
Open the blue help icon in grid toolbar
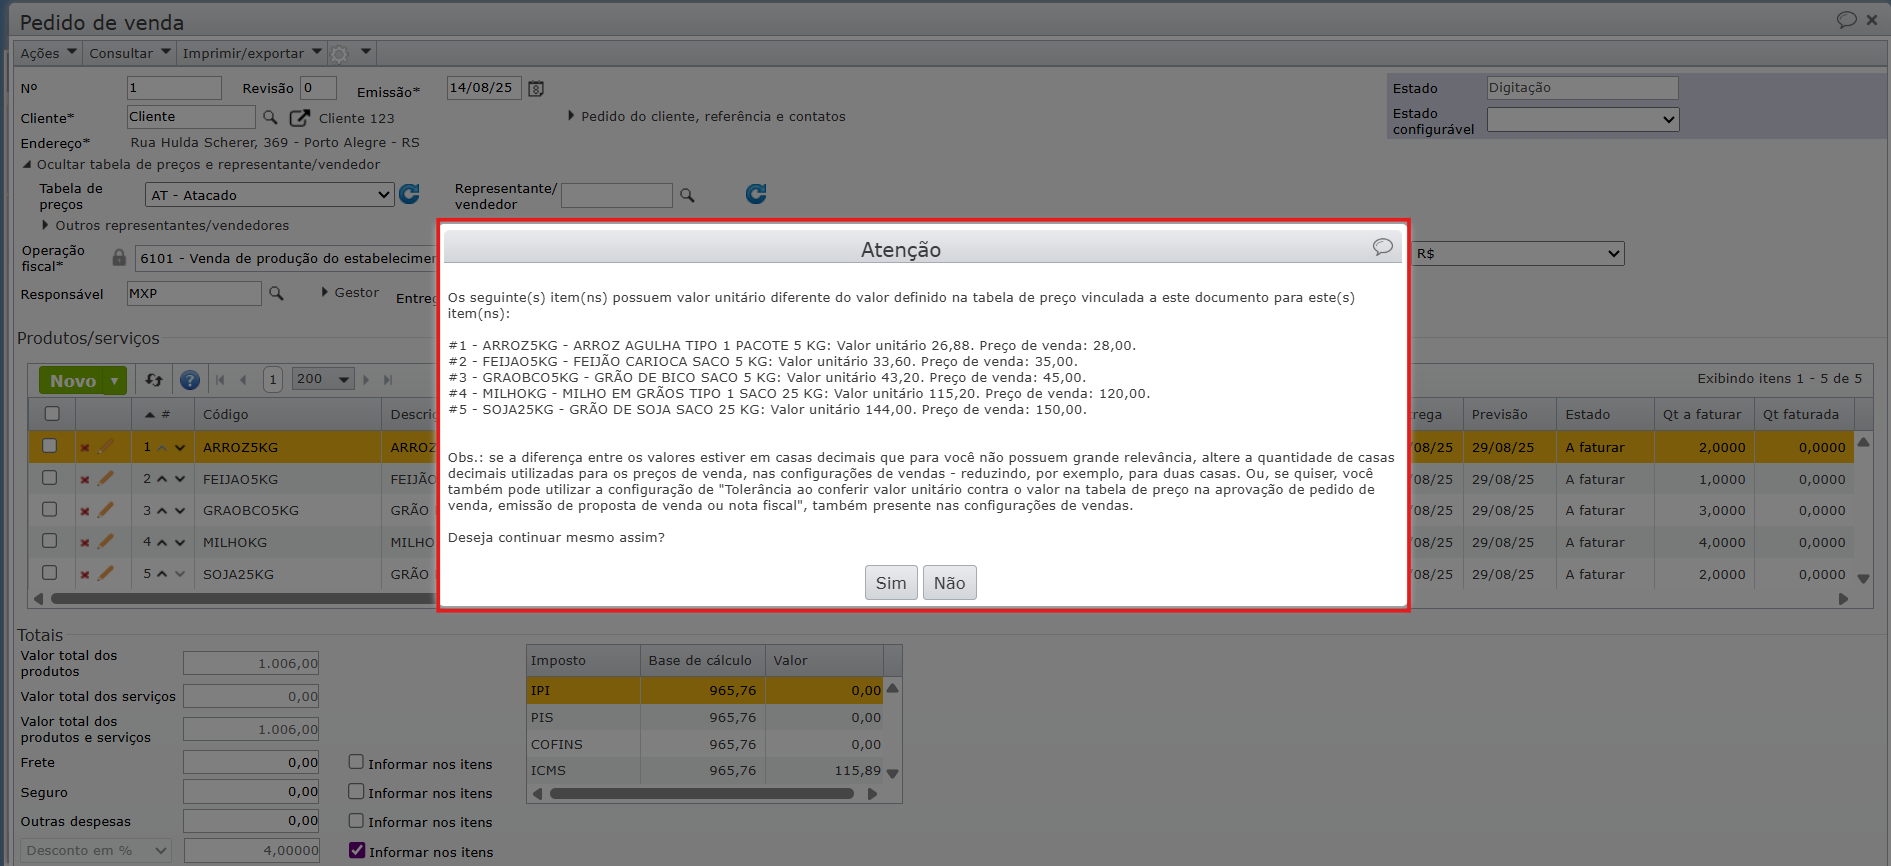[189, 380]
